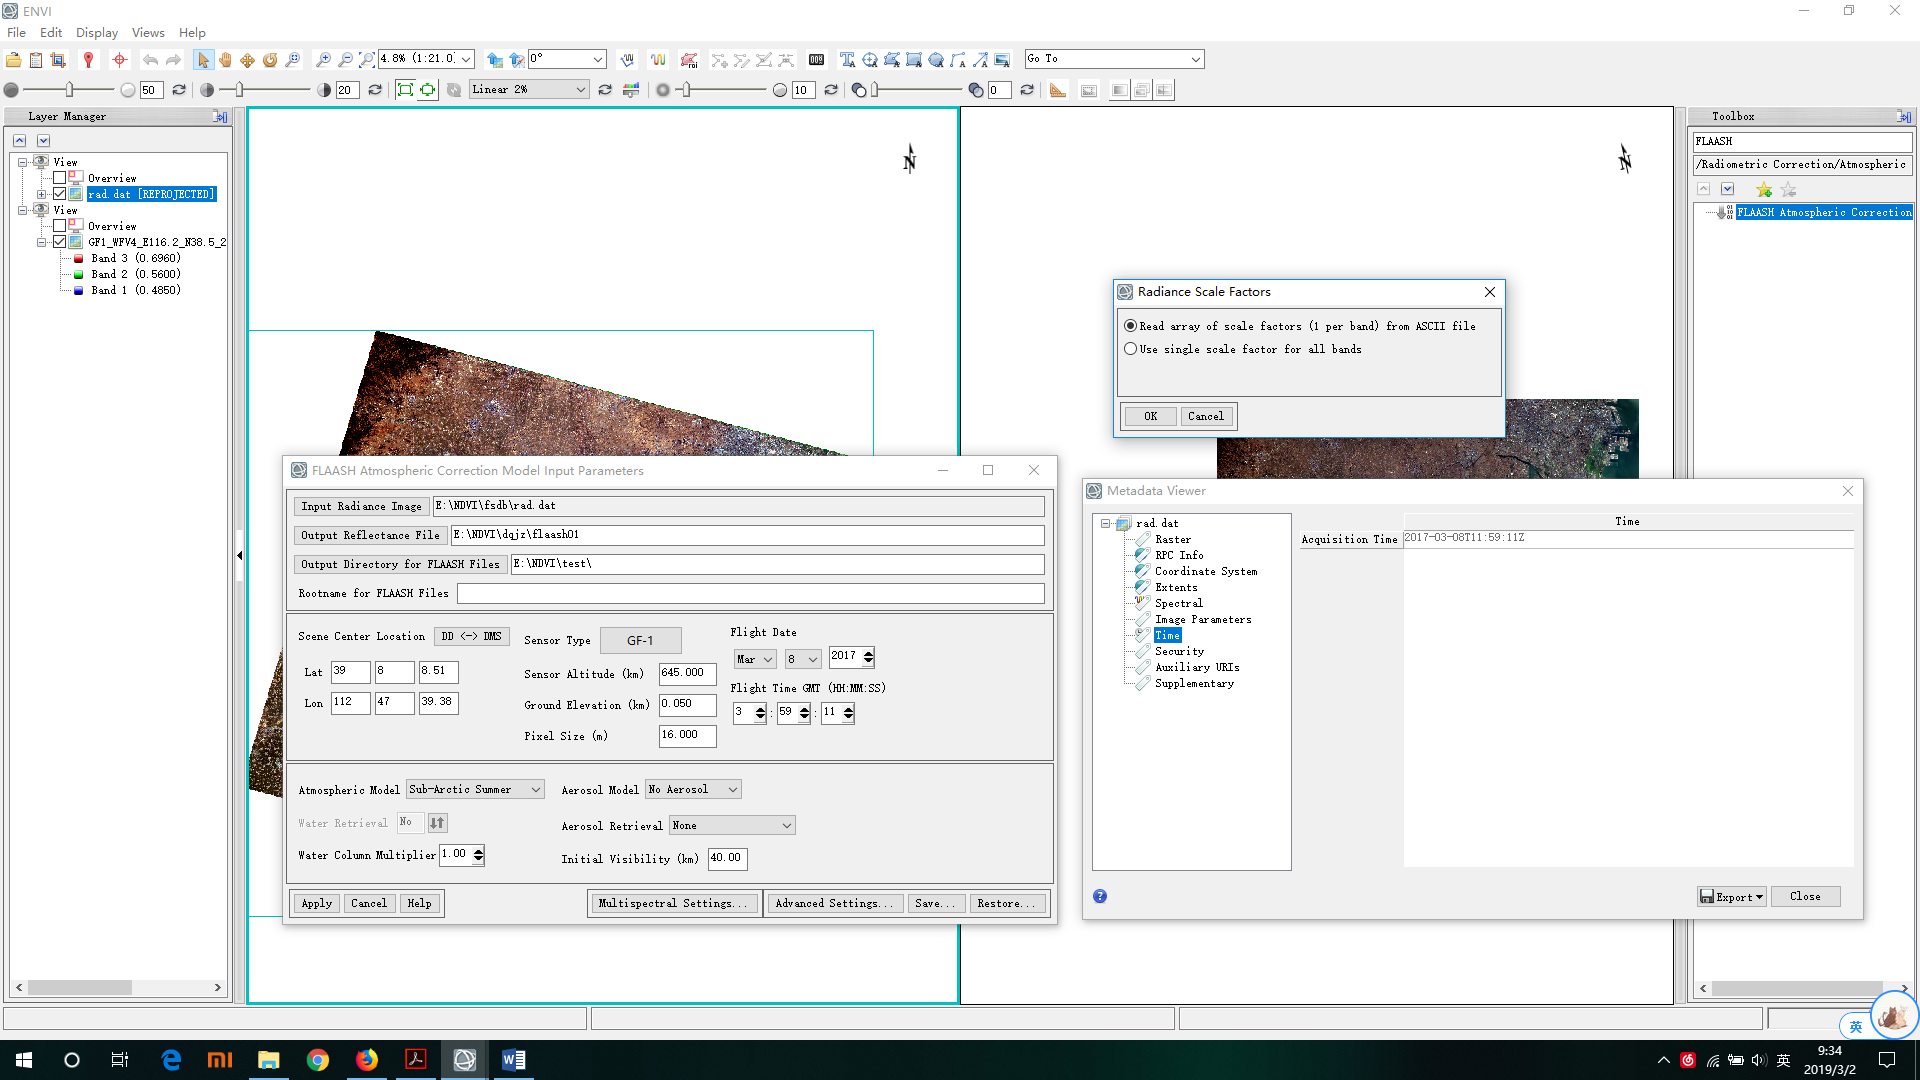
Task: Click the text annotation tool
Action: pyautogui.click(x=847, y=60)
